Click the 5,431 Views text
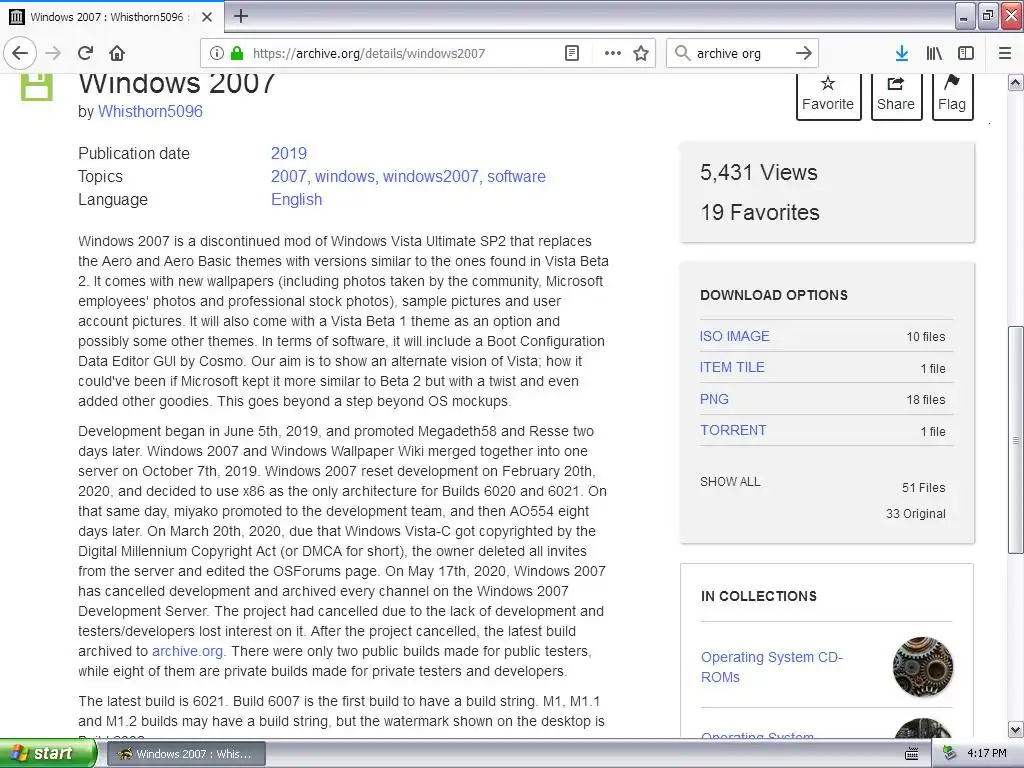The width and height of the screenshot is (1024, 768). [759, 172]
